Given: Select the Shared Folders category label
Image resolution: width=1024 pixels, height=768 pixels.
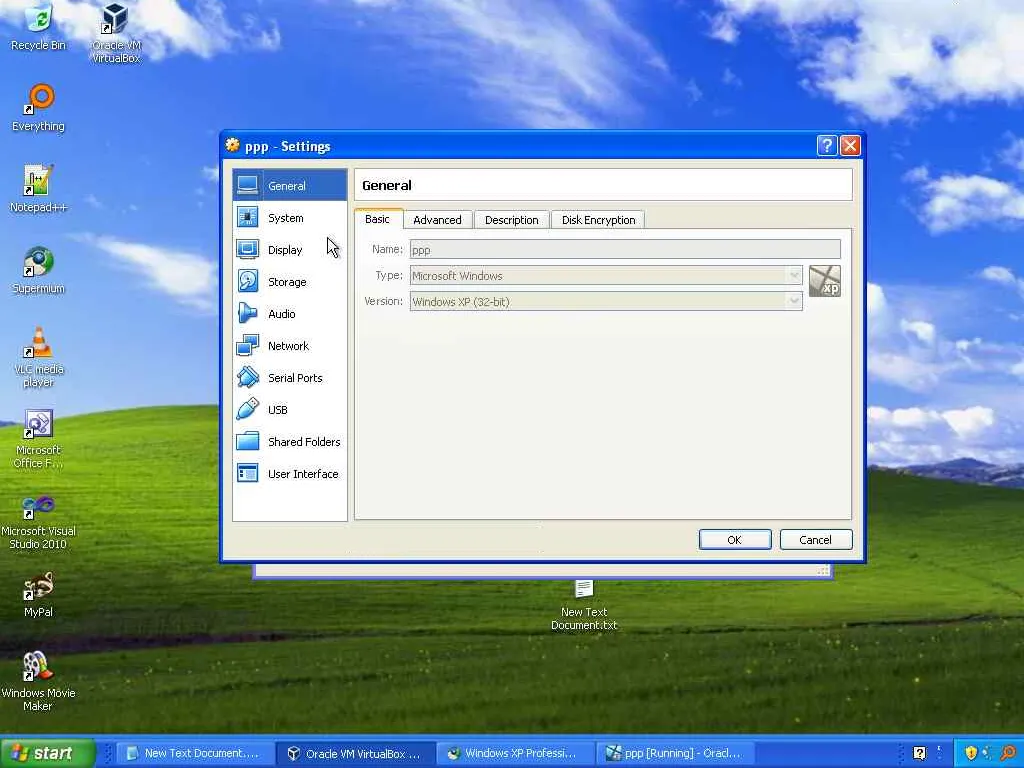Looking at the screenshot, I should (x=304, y=441).
